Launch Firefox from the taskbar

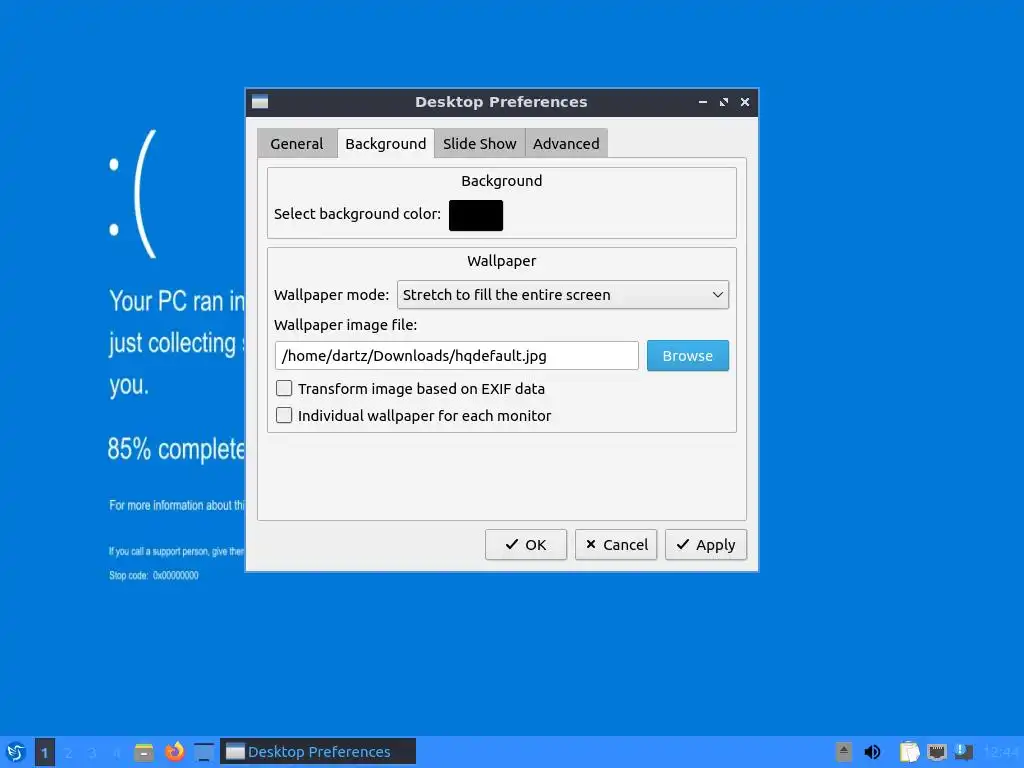coord(174,752)
